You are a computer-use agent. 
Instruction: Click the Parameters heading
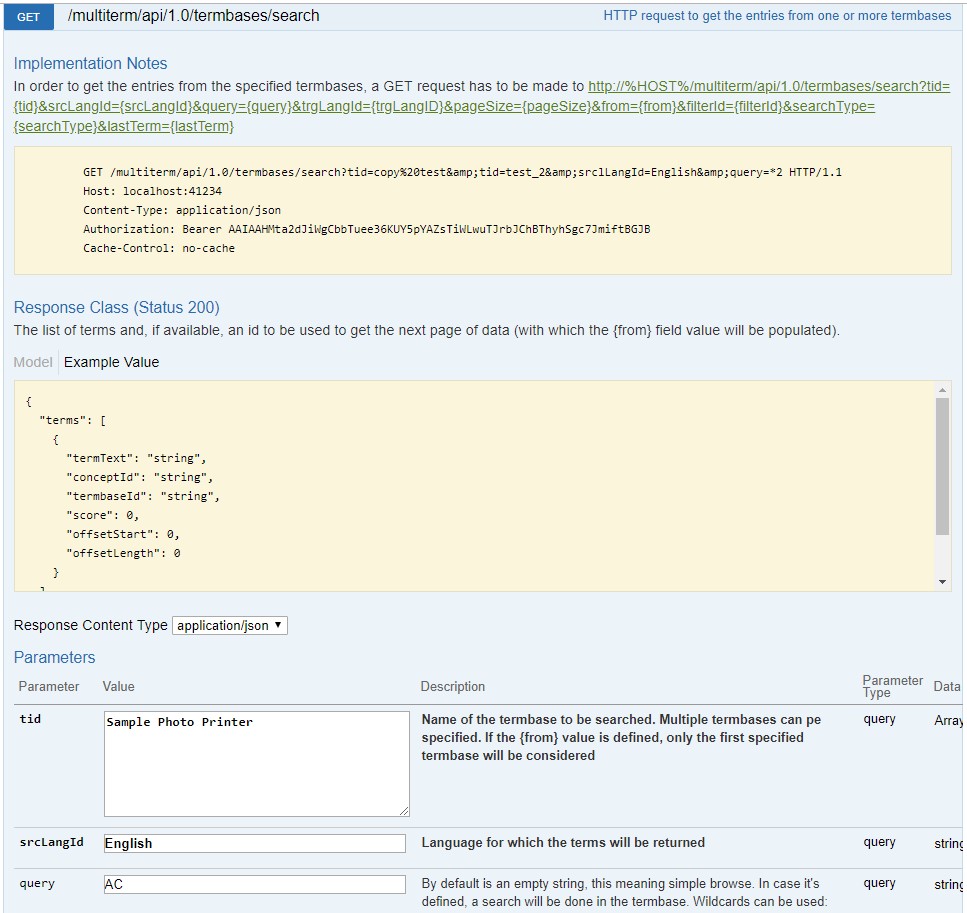(54, 658)
